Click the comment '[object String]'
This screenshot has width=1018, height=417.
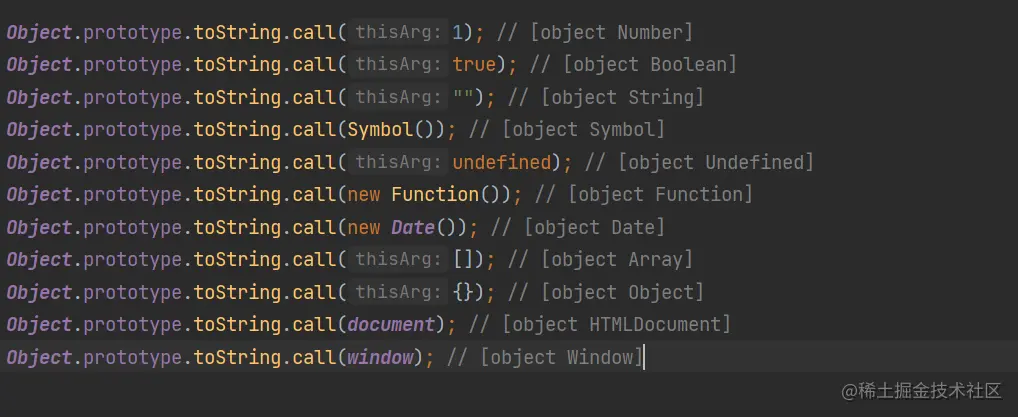[x=623, y=97]
